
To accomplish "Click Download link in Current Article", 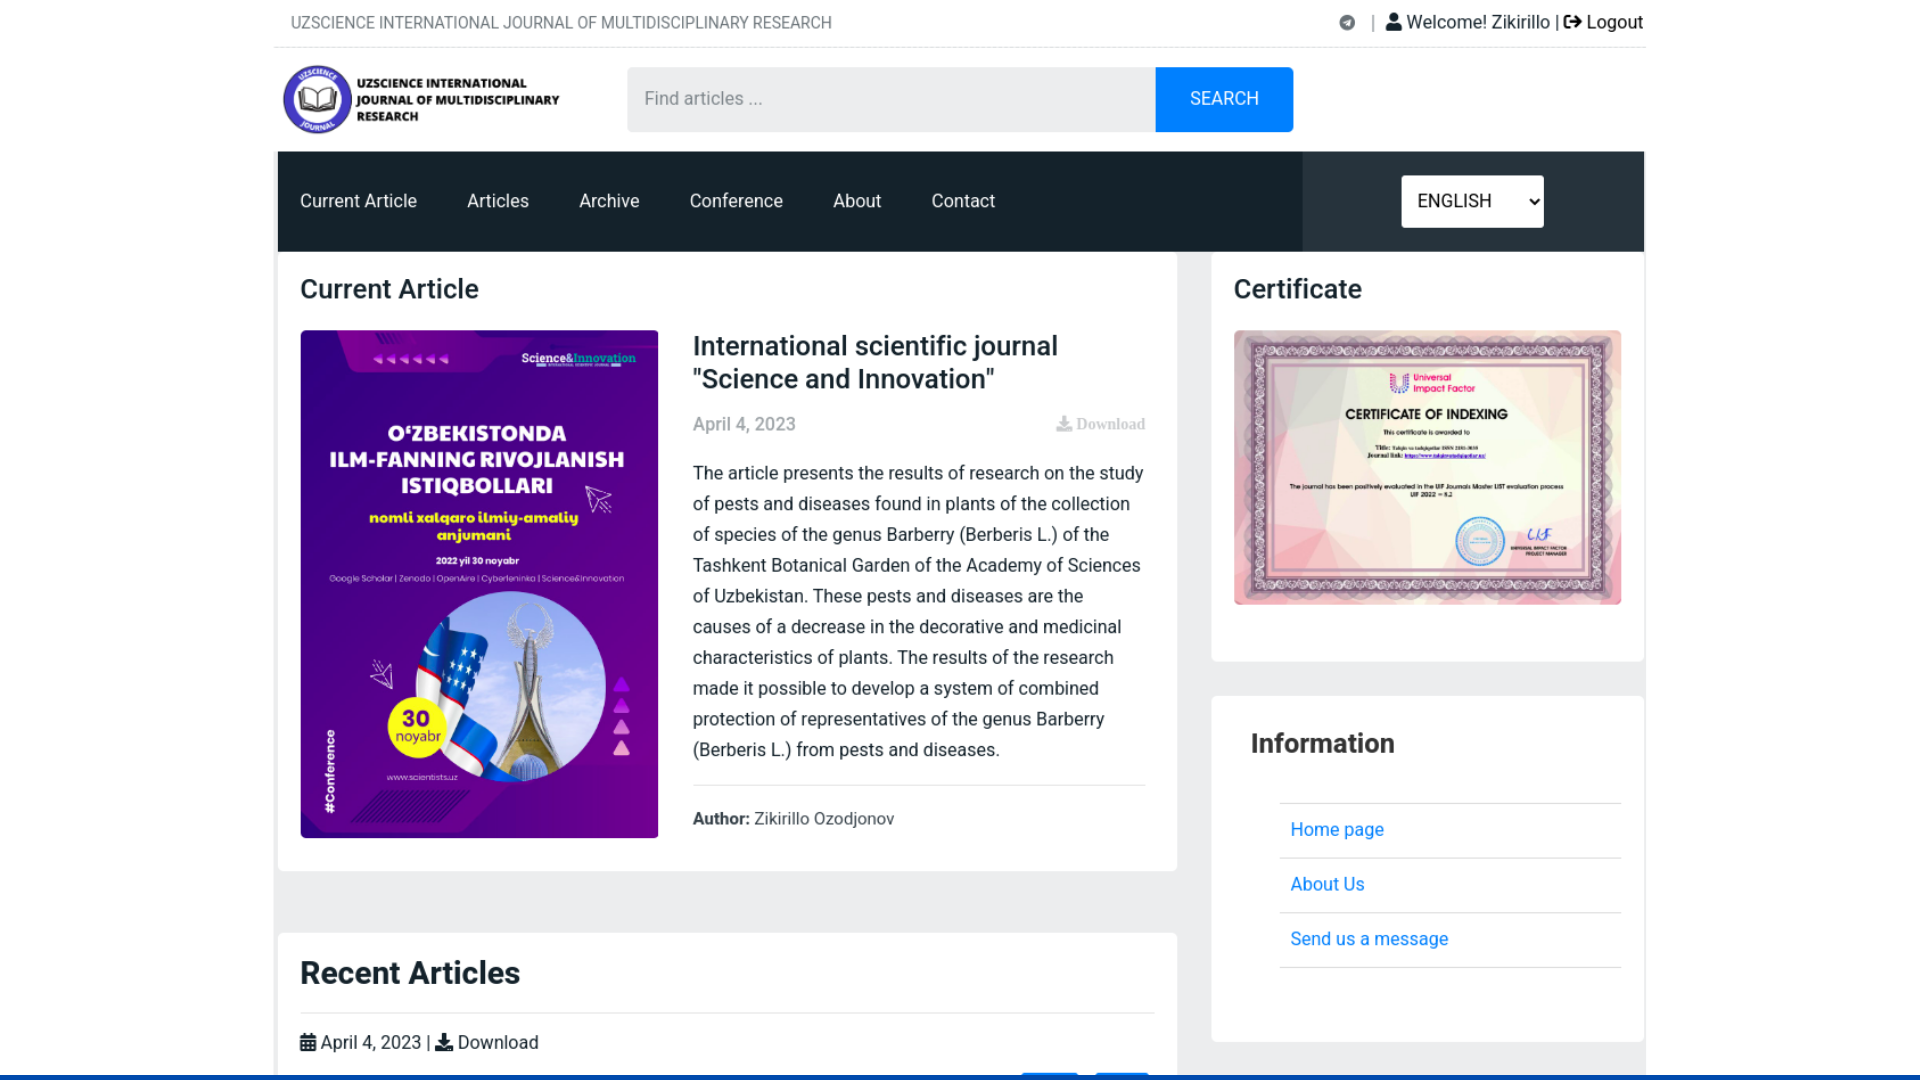I will click(1101, 424).
